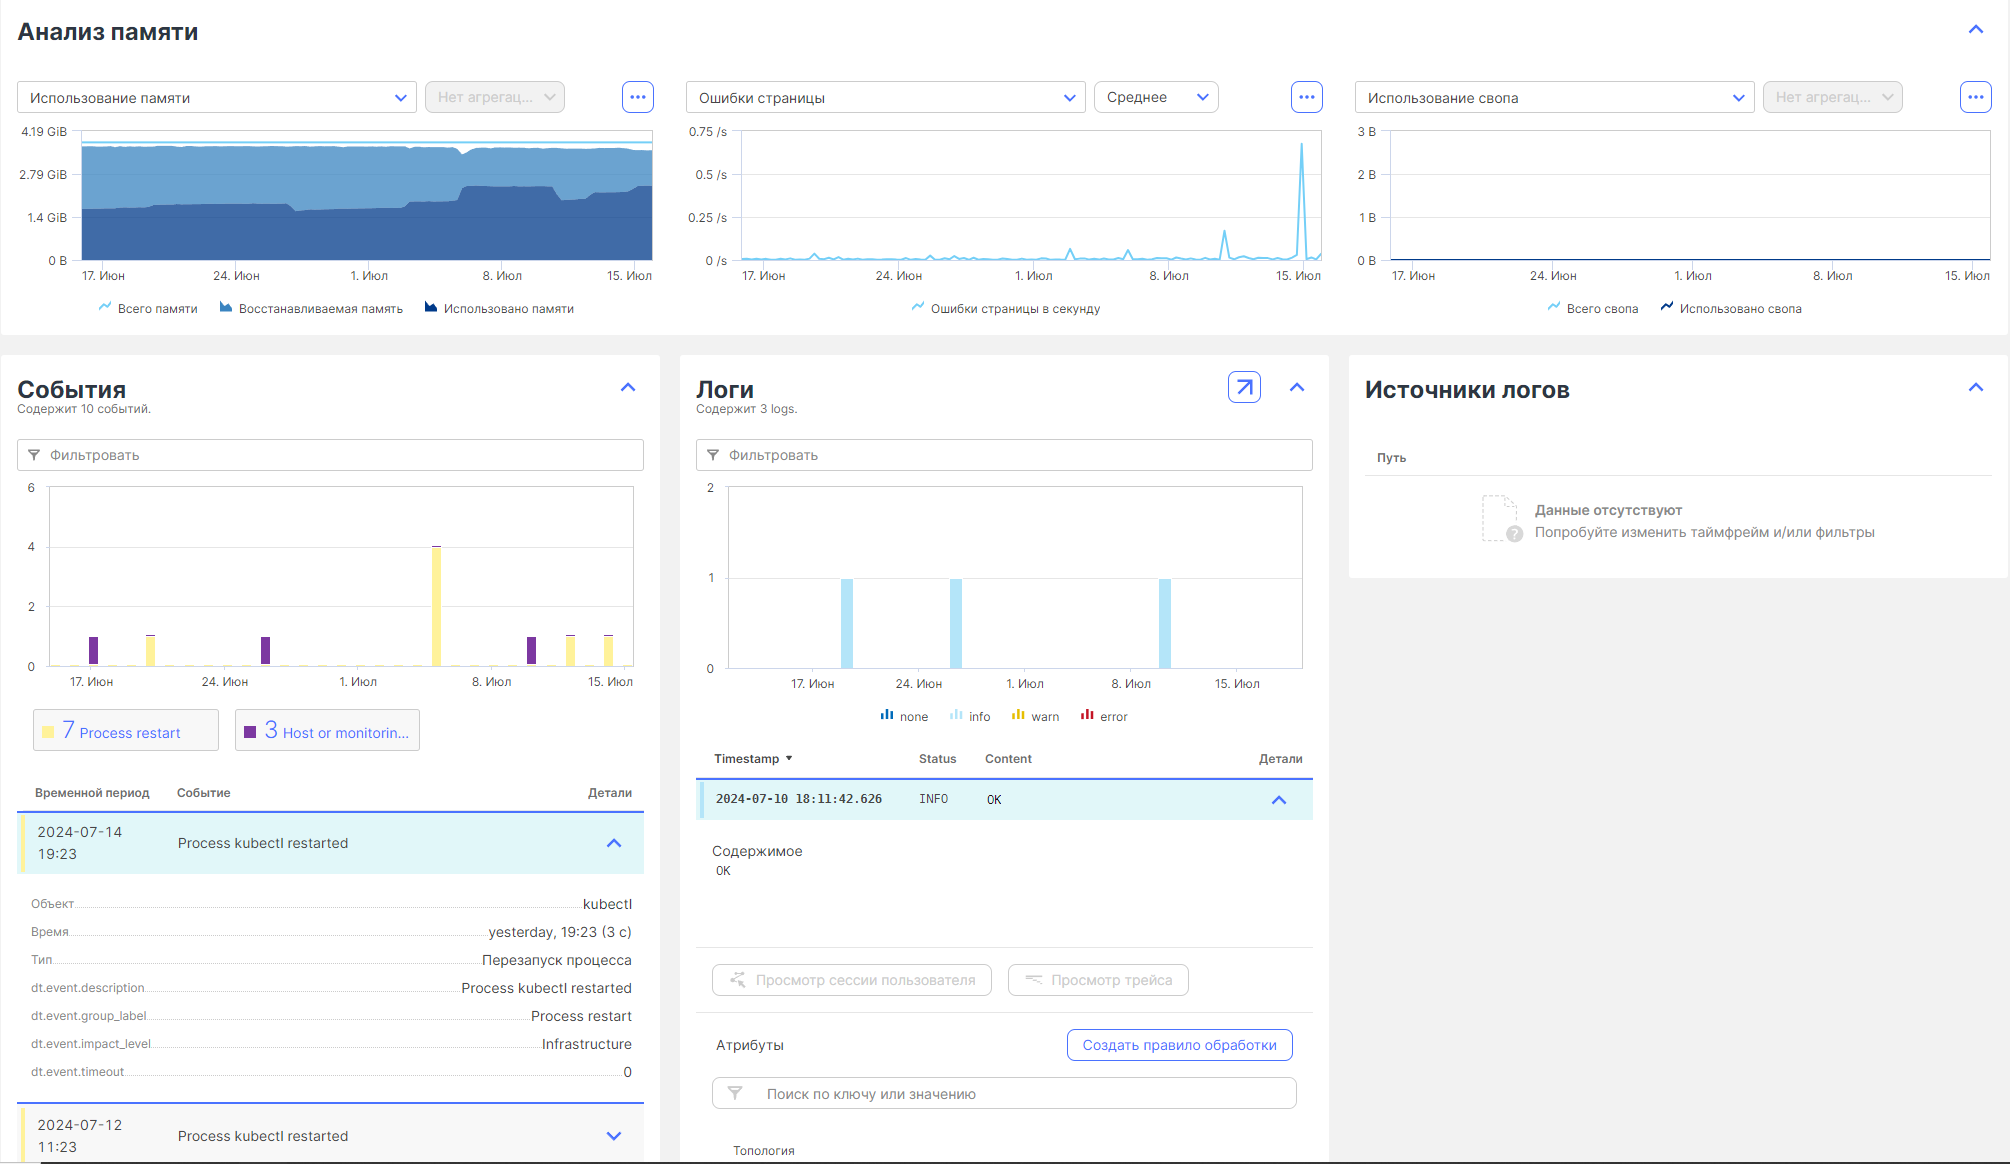Screen dimensions: 2010x1164
Task: Collapse the 2024-07-10 18:11:42 log row
Action: (x=1278, y=800)
